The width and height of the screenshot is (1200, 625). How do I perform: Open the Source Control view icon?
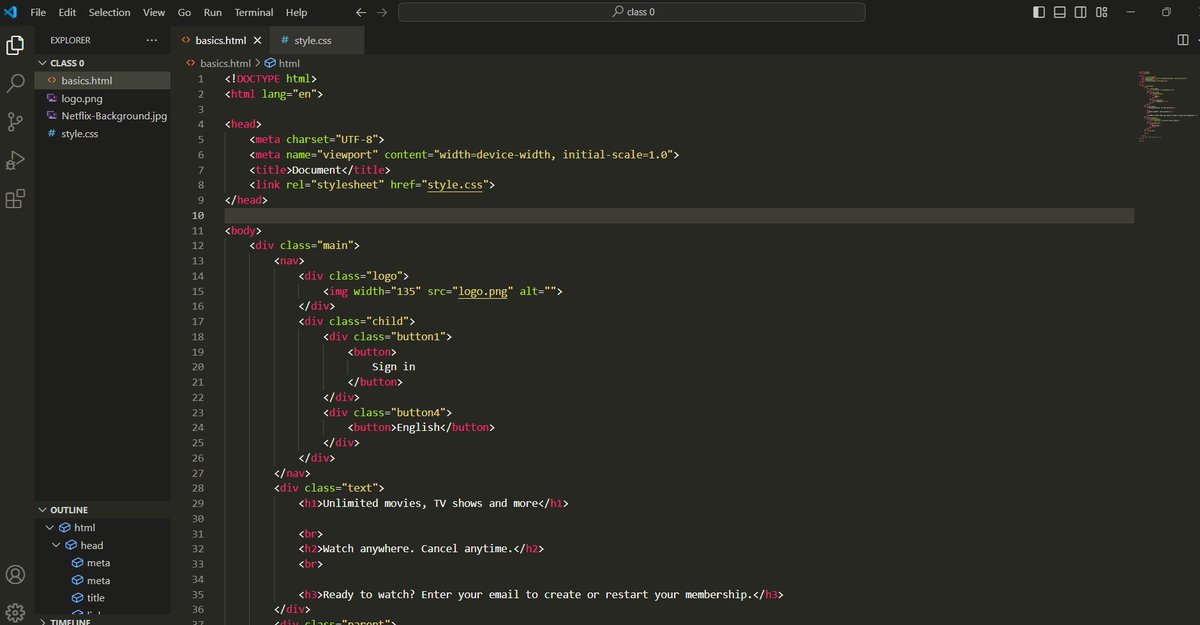point(15,122)
